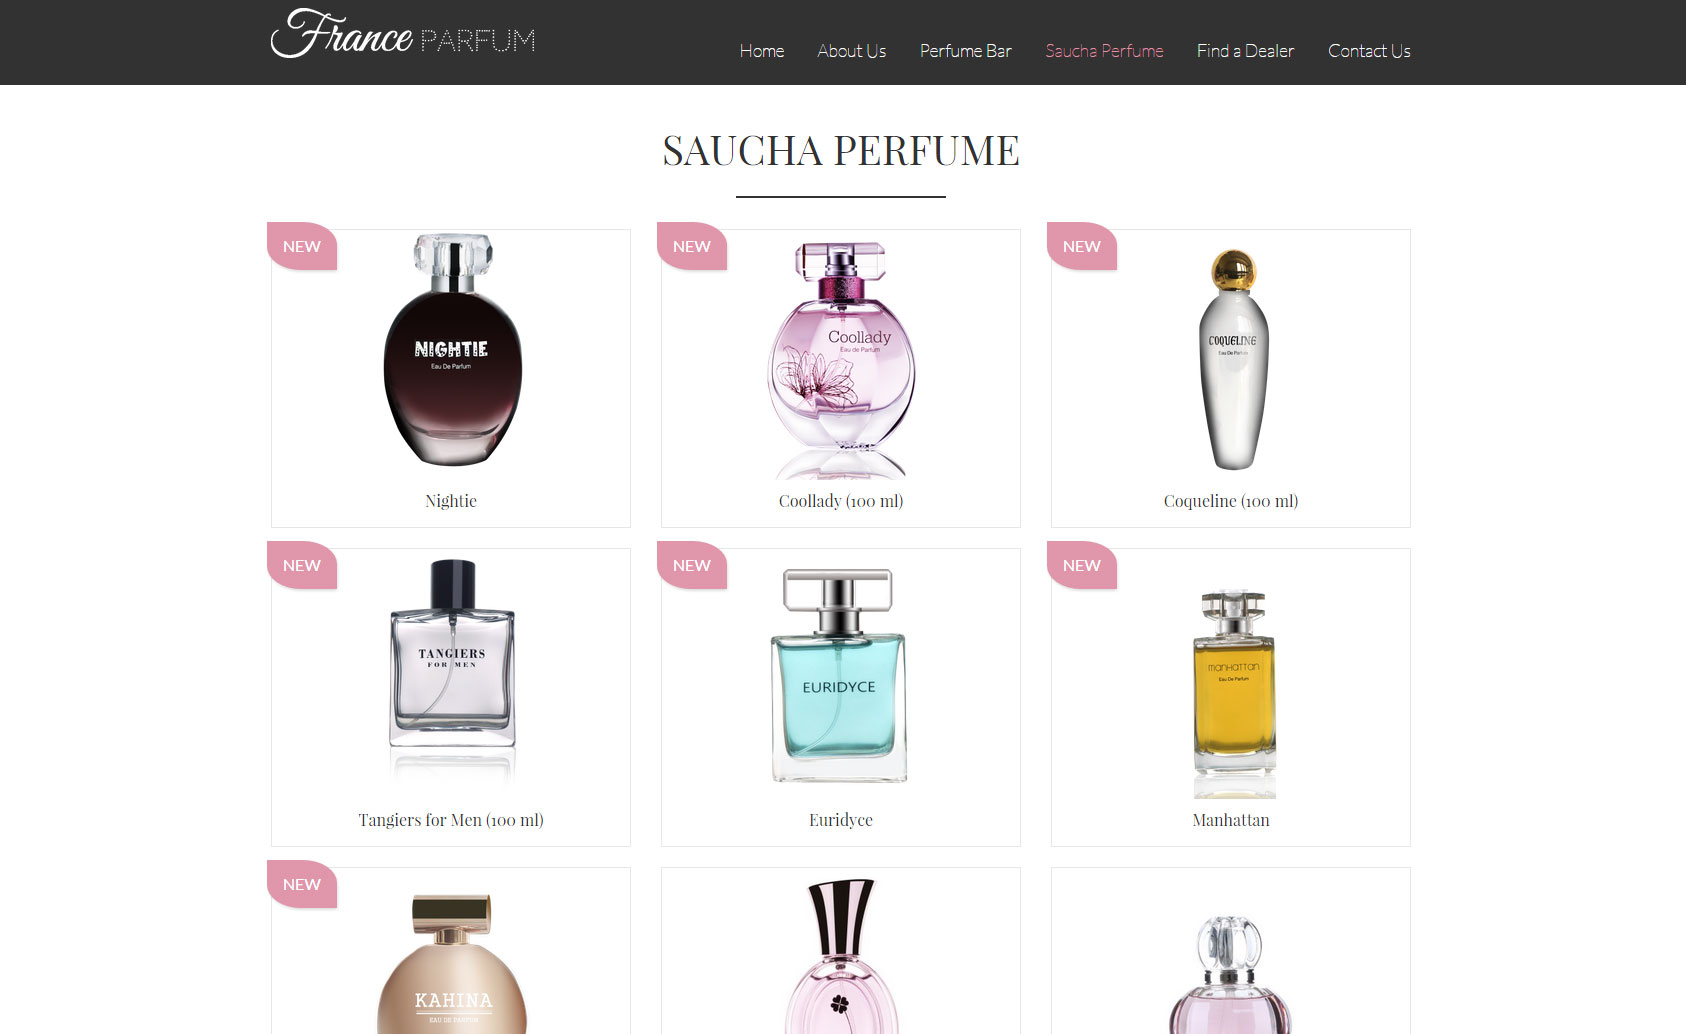Click the France Parfum logo
This screenshot has width=1686, height=1034.
[x=403, y=35]
